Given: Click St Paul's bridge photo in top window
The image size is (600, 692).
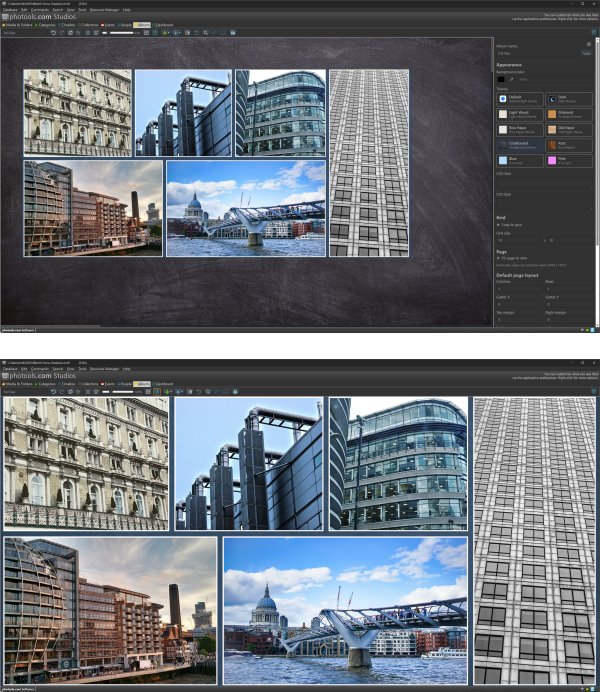Looking at the screenshot, I should pyautogui.click(x=246, y=208).
